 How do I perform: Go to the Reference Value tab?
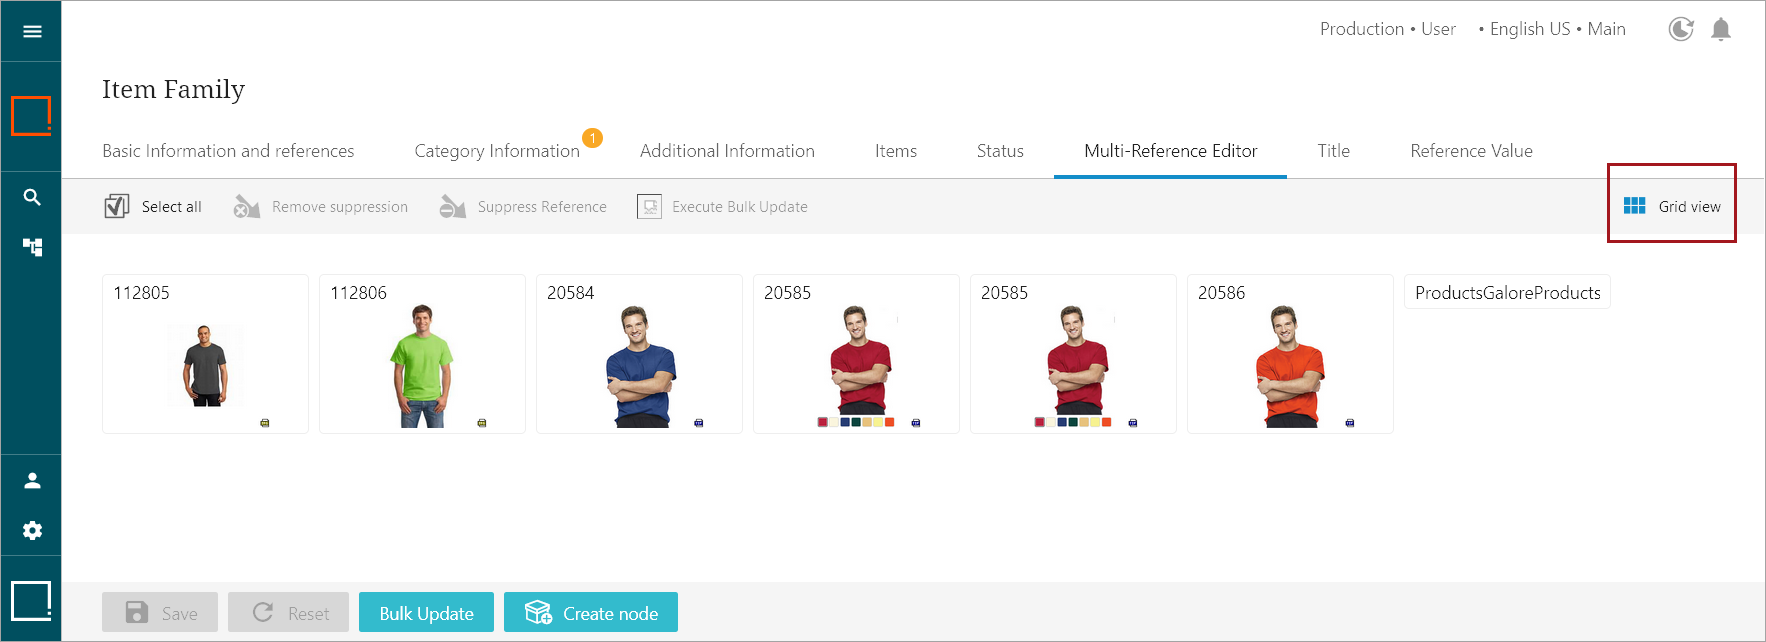point(1471,151)
